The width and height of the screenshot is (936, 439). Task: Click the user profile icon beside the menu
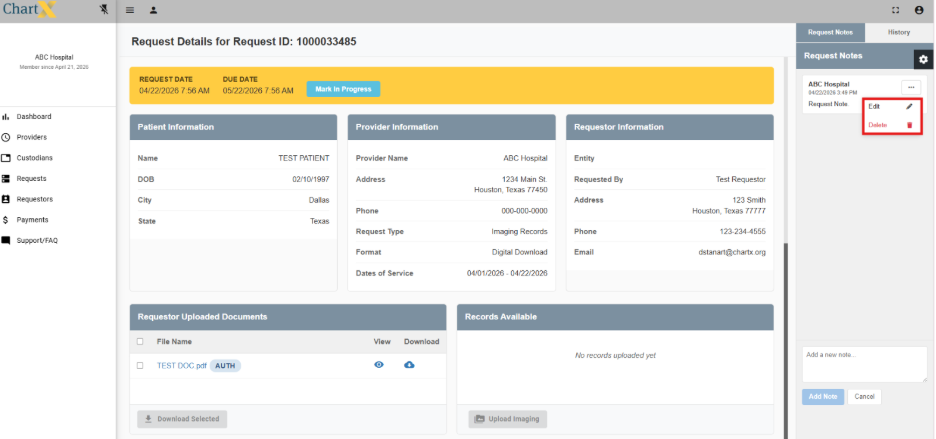click(x=153, y=10)
